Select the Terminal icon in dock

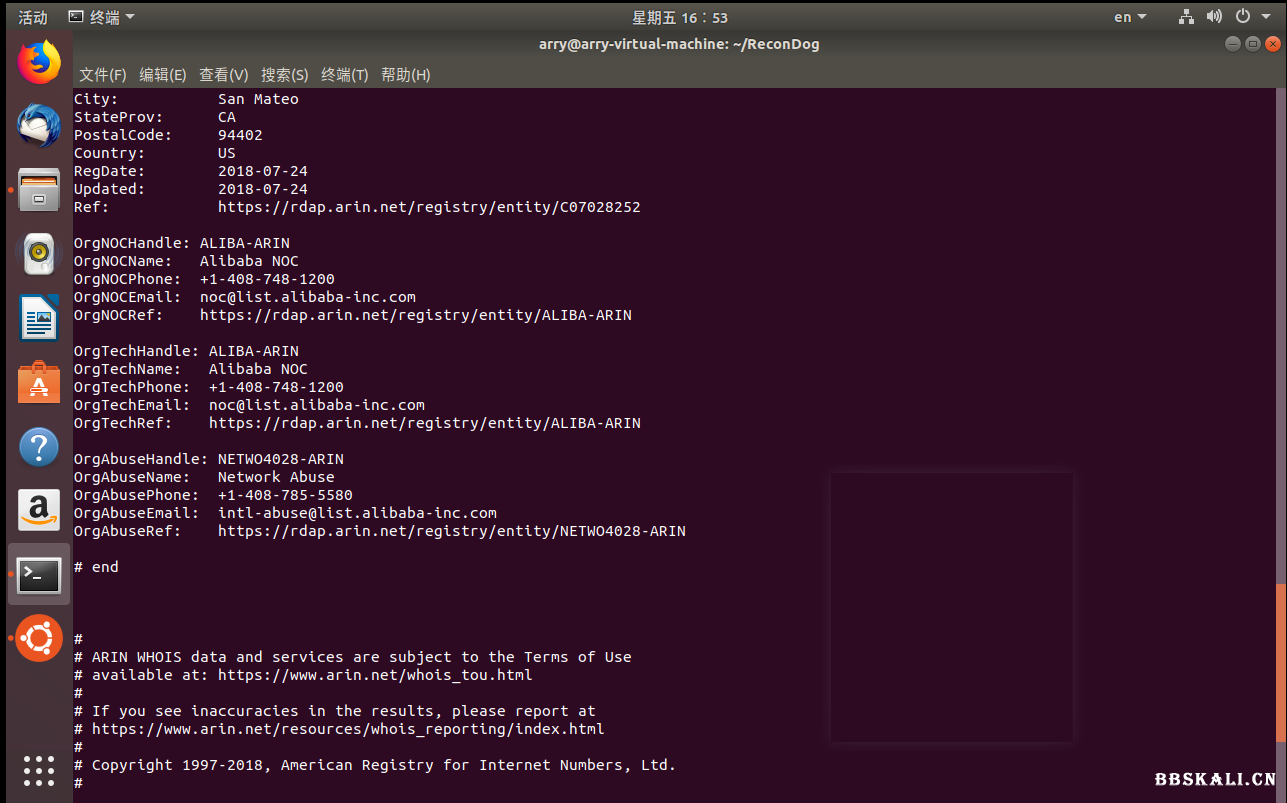(39, 574)
